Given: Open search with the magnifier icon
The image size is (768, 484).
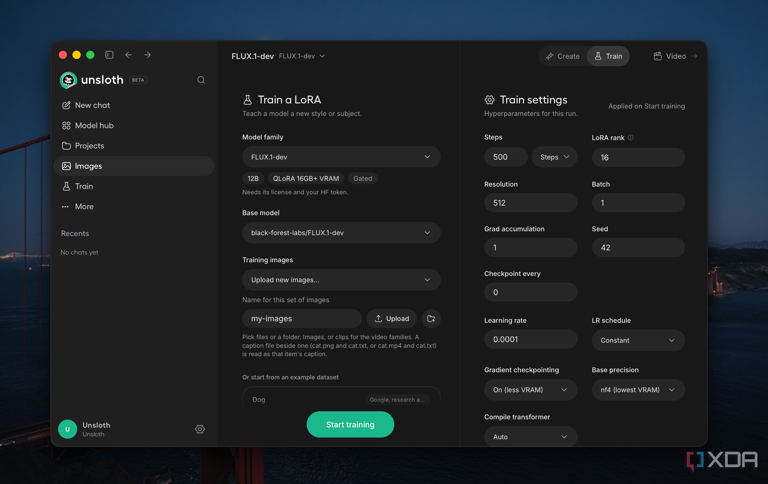Looking at the screenshot, I should click(201, 80).
